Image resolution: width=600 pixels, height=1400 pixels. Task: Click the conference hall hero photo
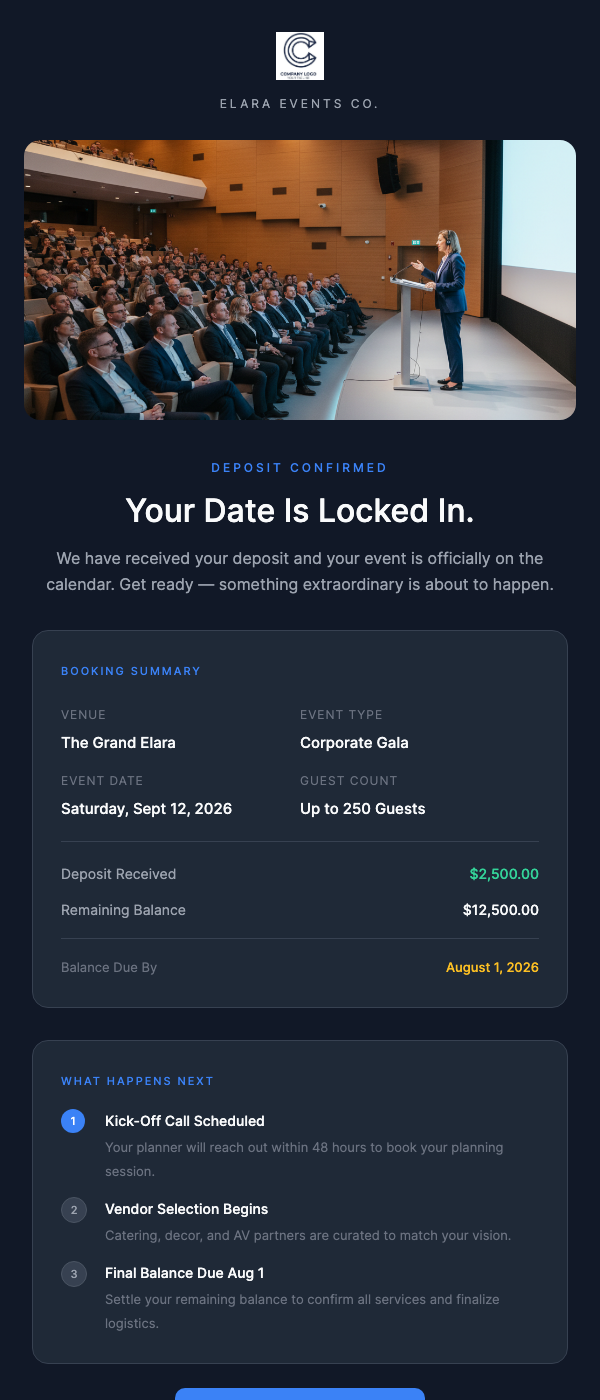300,279
